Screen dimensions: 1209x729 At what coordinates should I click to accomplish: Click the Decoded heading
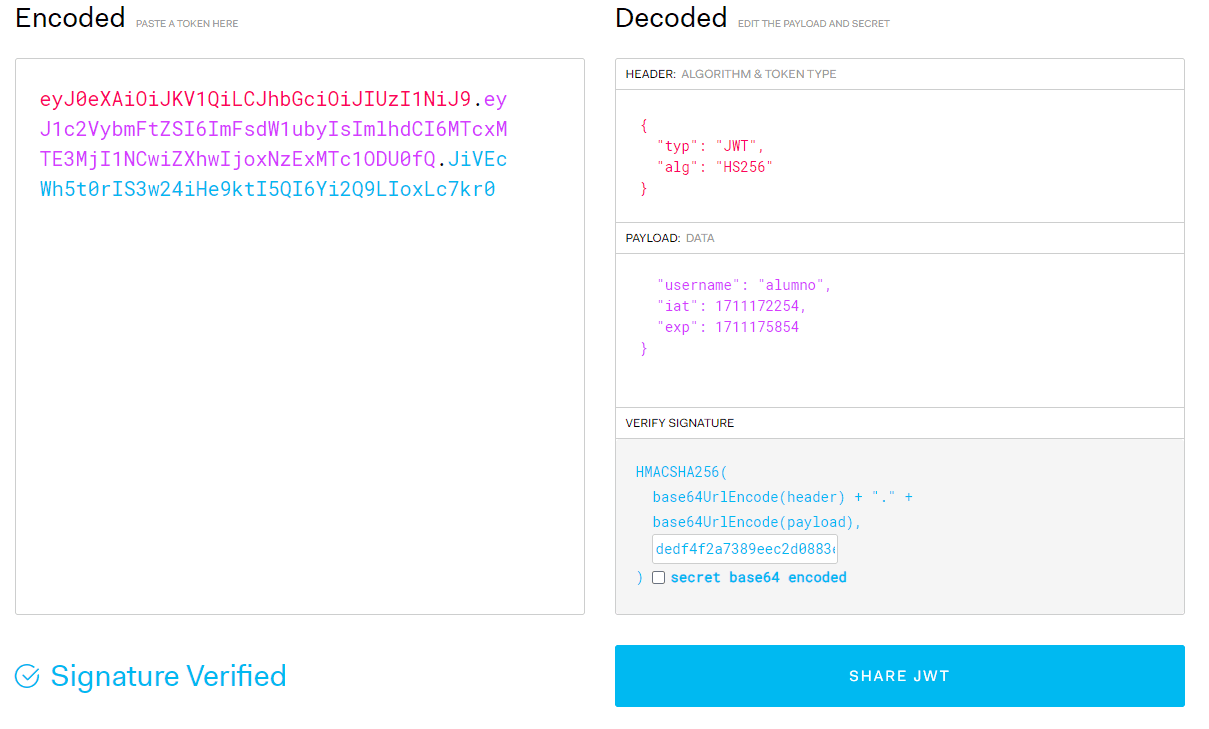tap(671, 18)
